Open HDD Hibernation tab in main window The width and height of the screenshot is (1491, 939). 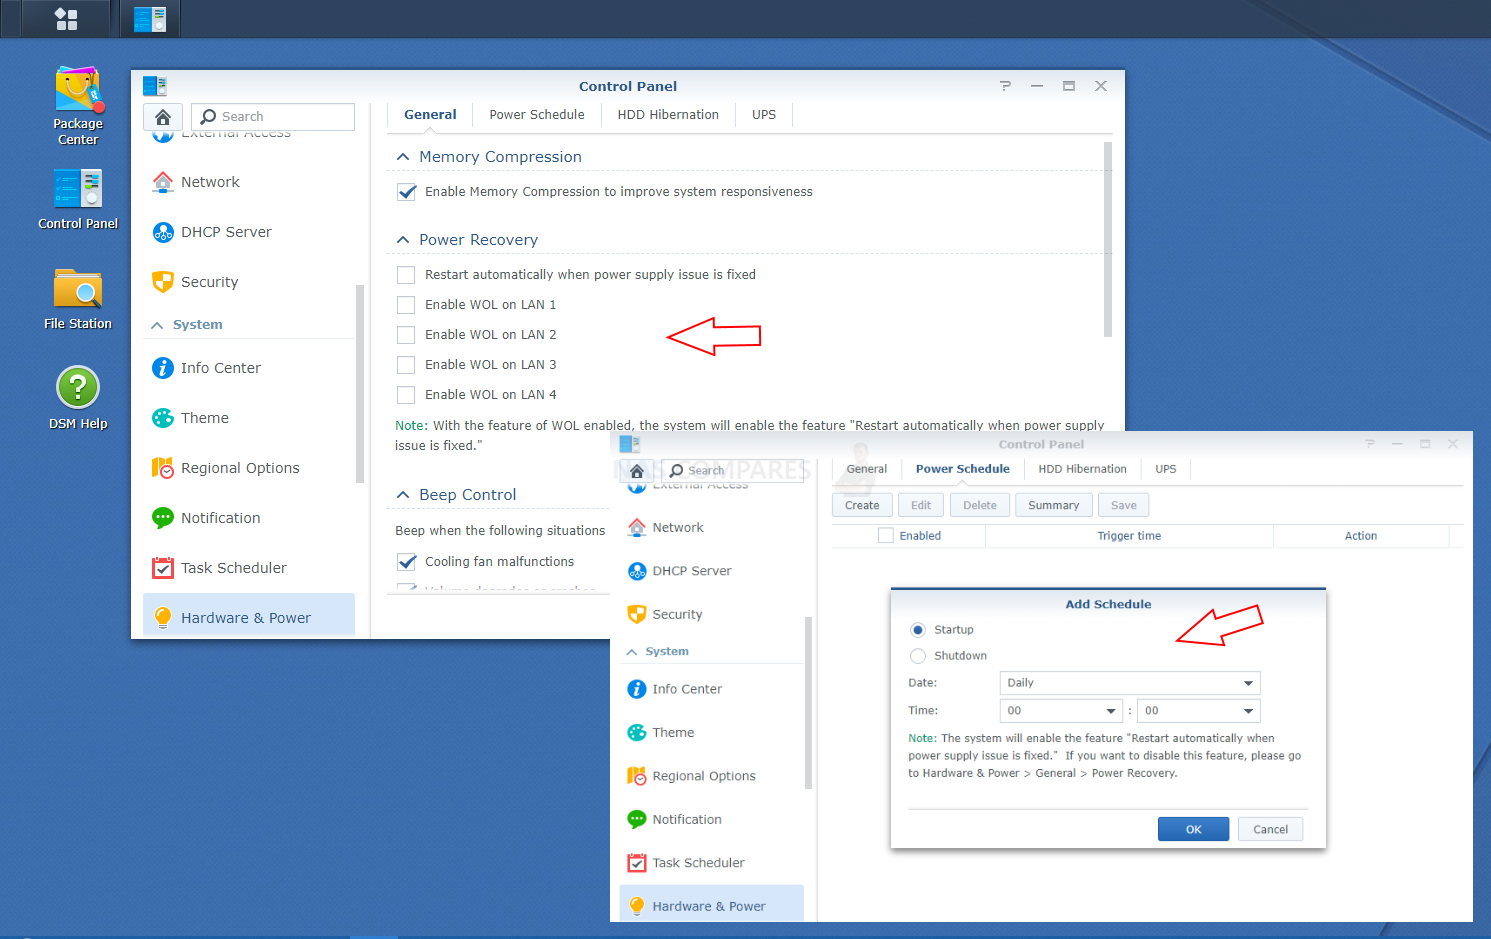668,115
